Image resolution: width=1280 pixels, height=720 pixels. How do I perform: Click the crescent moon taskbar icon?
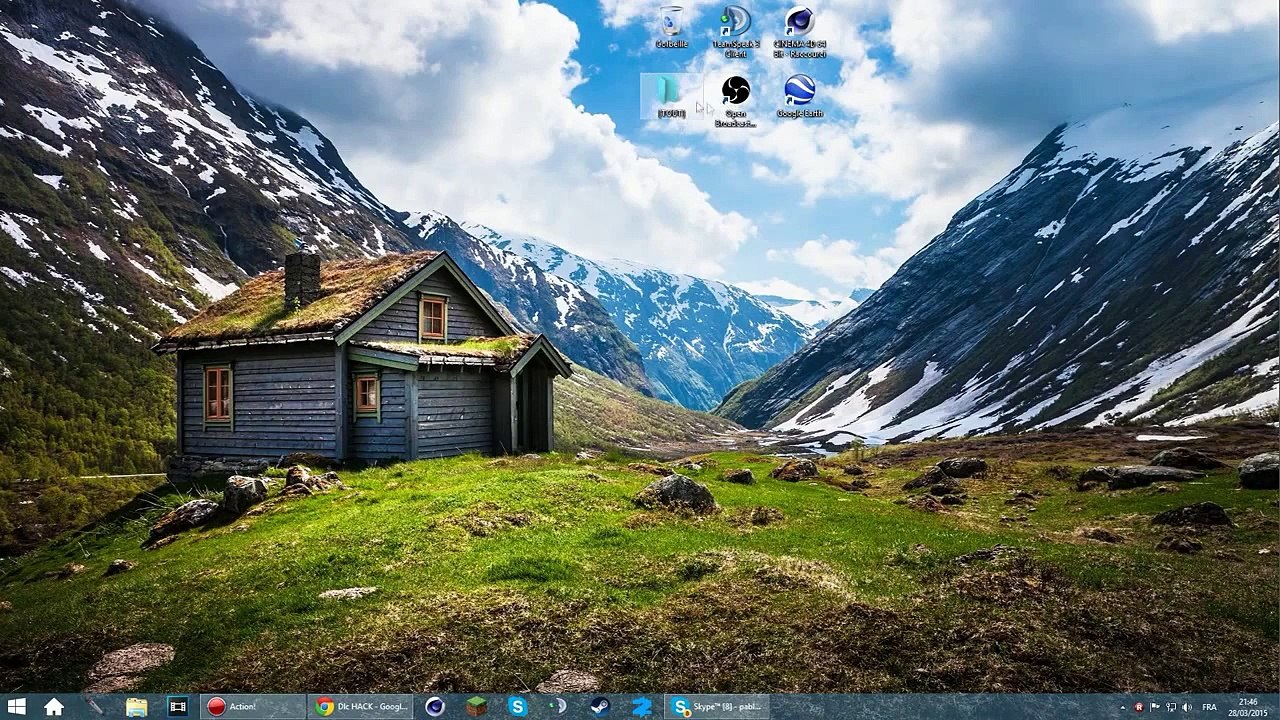pyautogui.click(x=558, y=707)
